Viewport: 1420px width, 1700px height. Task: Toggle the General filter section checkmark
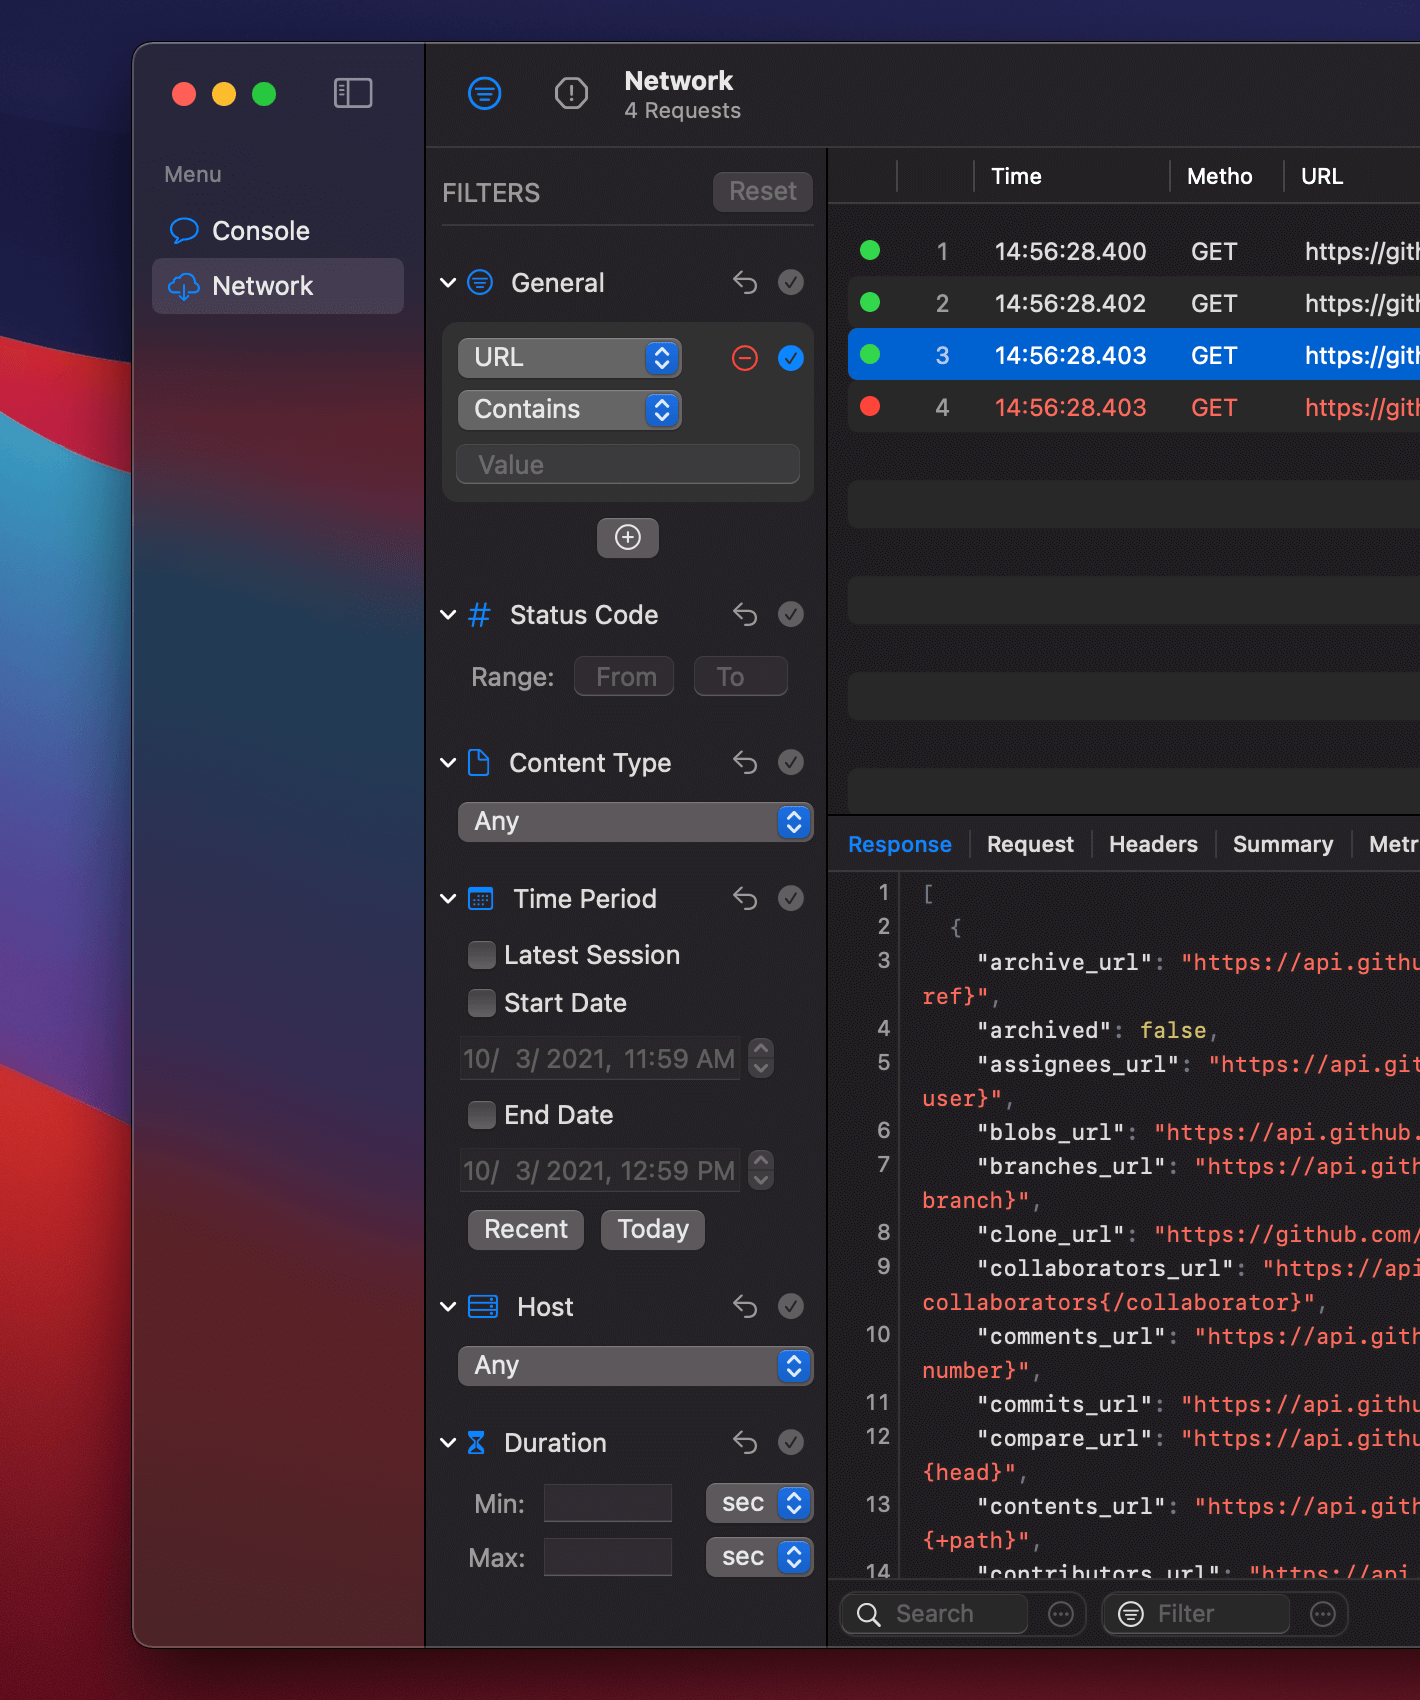pos(791,283)
